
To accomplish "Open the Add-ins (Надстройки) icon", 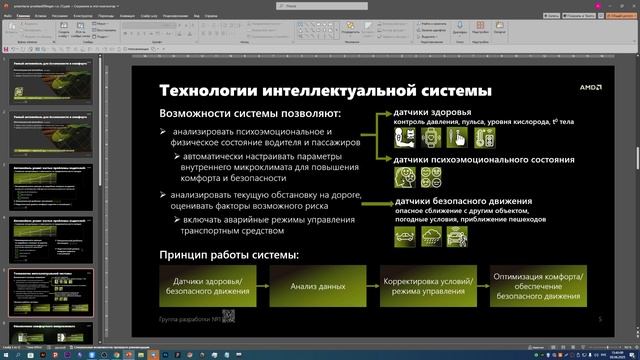I will pyautogui.click(x=480, y=28).
